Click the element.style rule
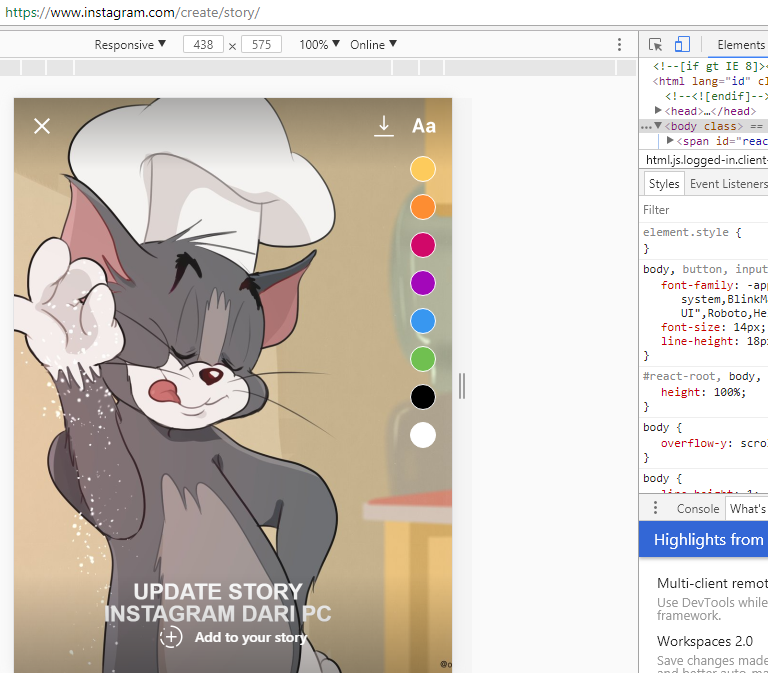The image size is (768, 673). 692,232
